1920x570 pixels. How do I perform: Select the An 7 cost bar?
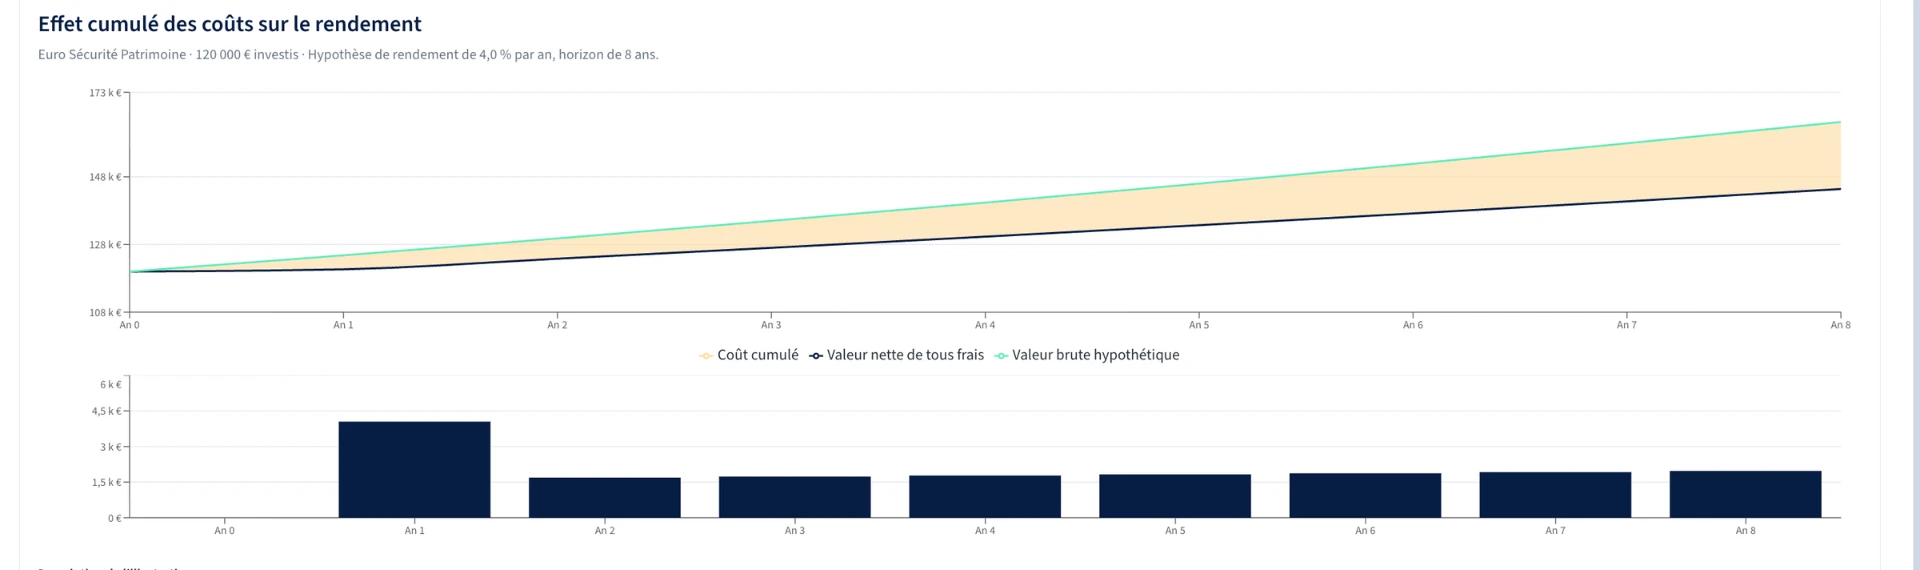(x=1555, y=495)
